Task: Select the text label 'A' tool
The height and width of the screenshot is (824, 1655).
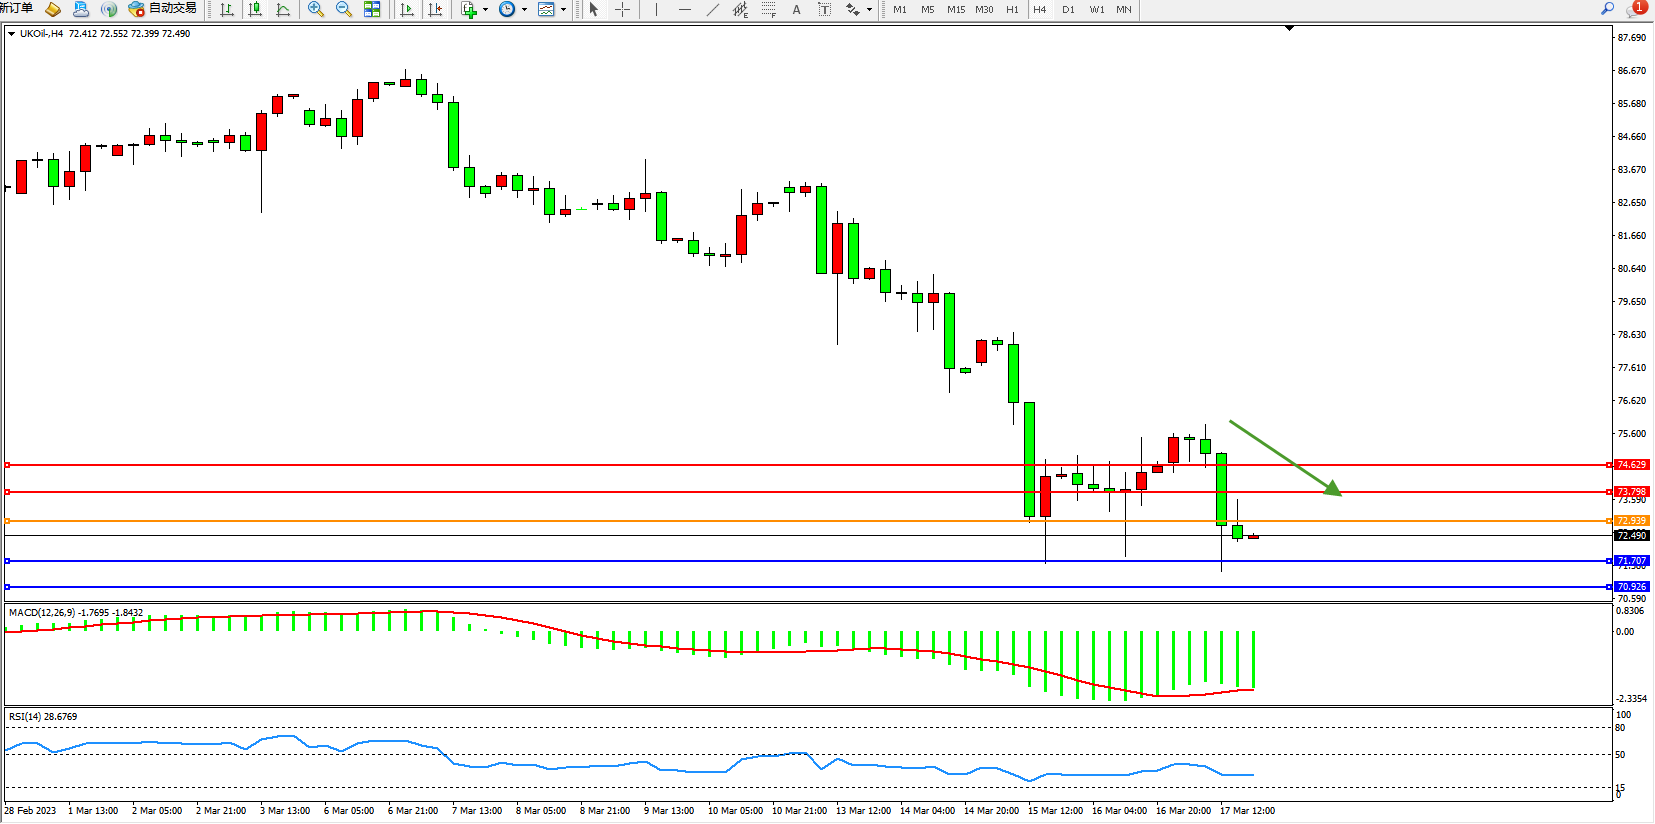Action: pos(796,9)
